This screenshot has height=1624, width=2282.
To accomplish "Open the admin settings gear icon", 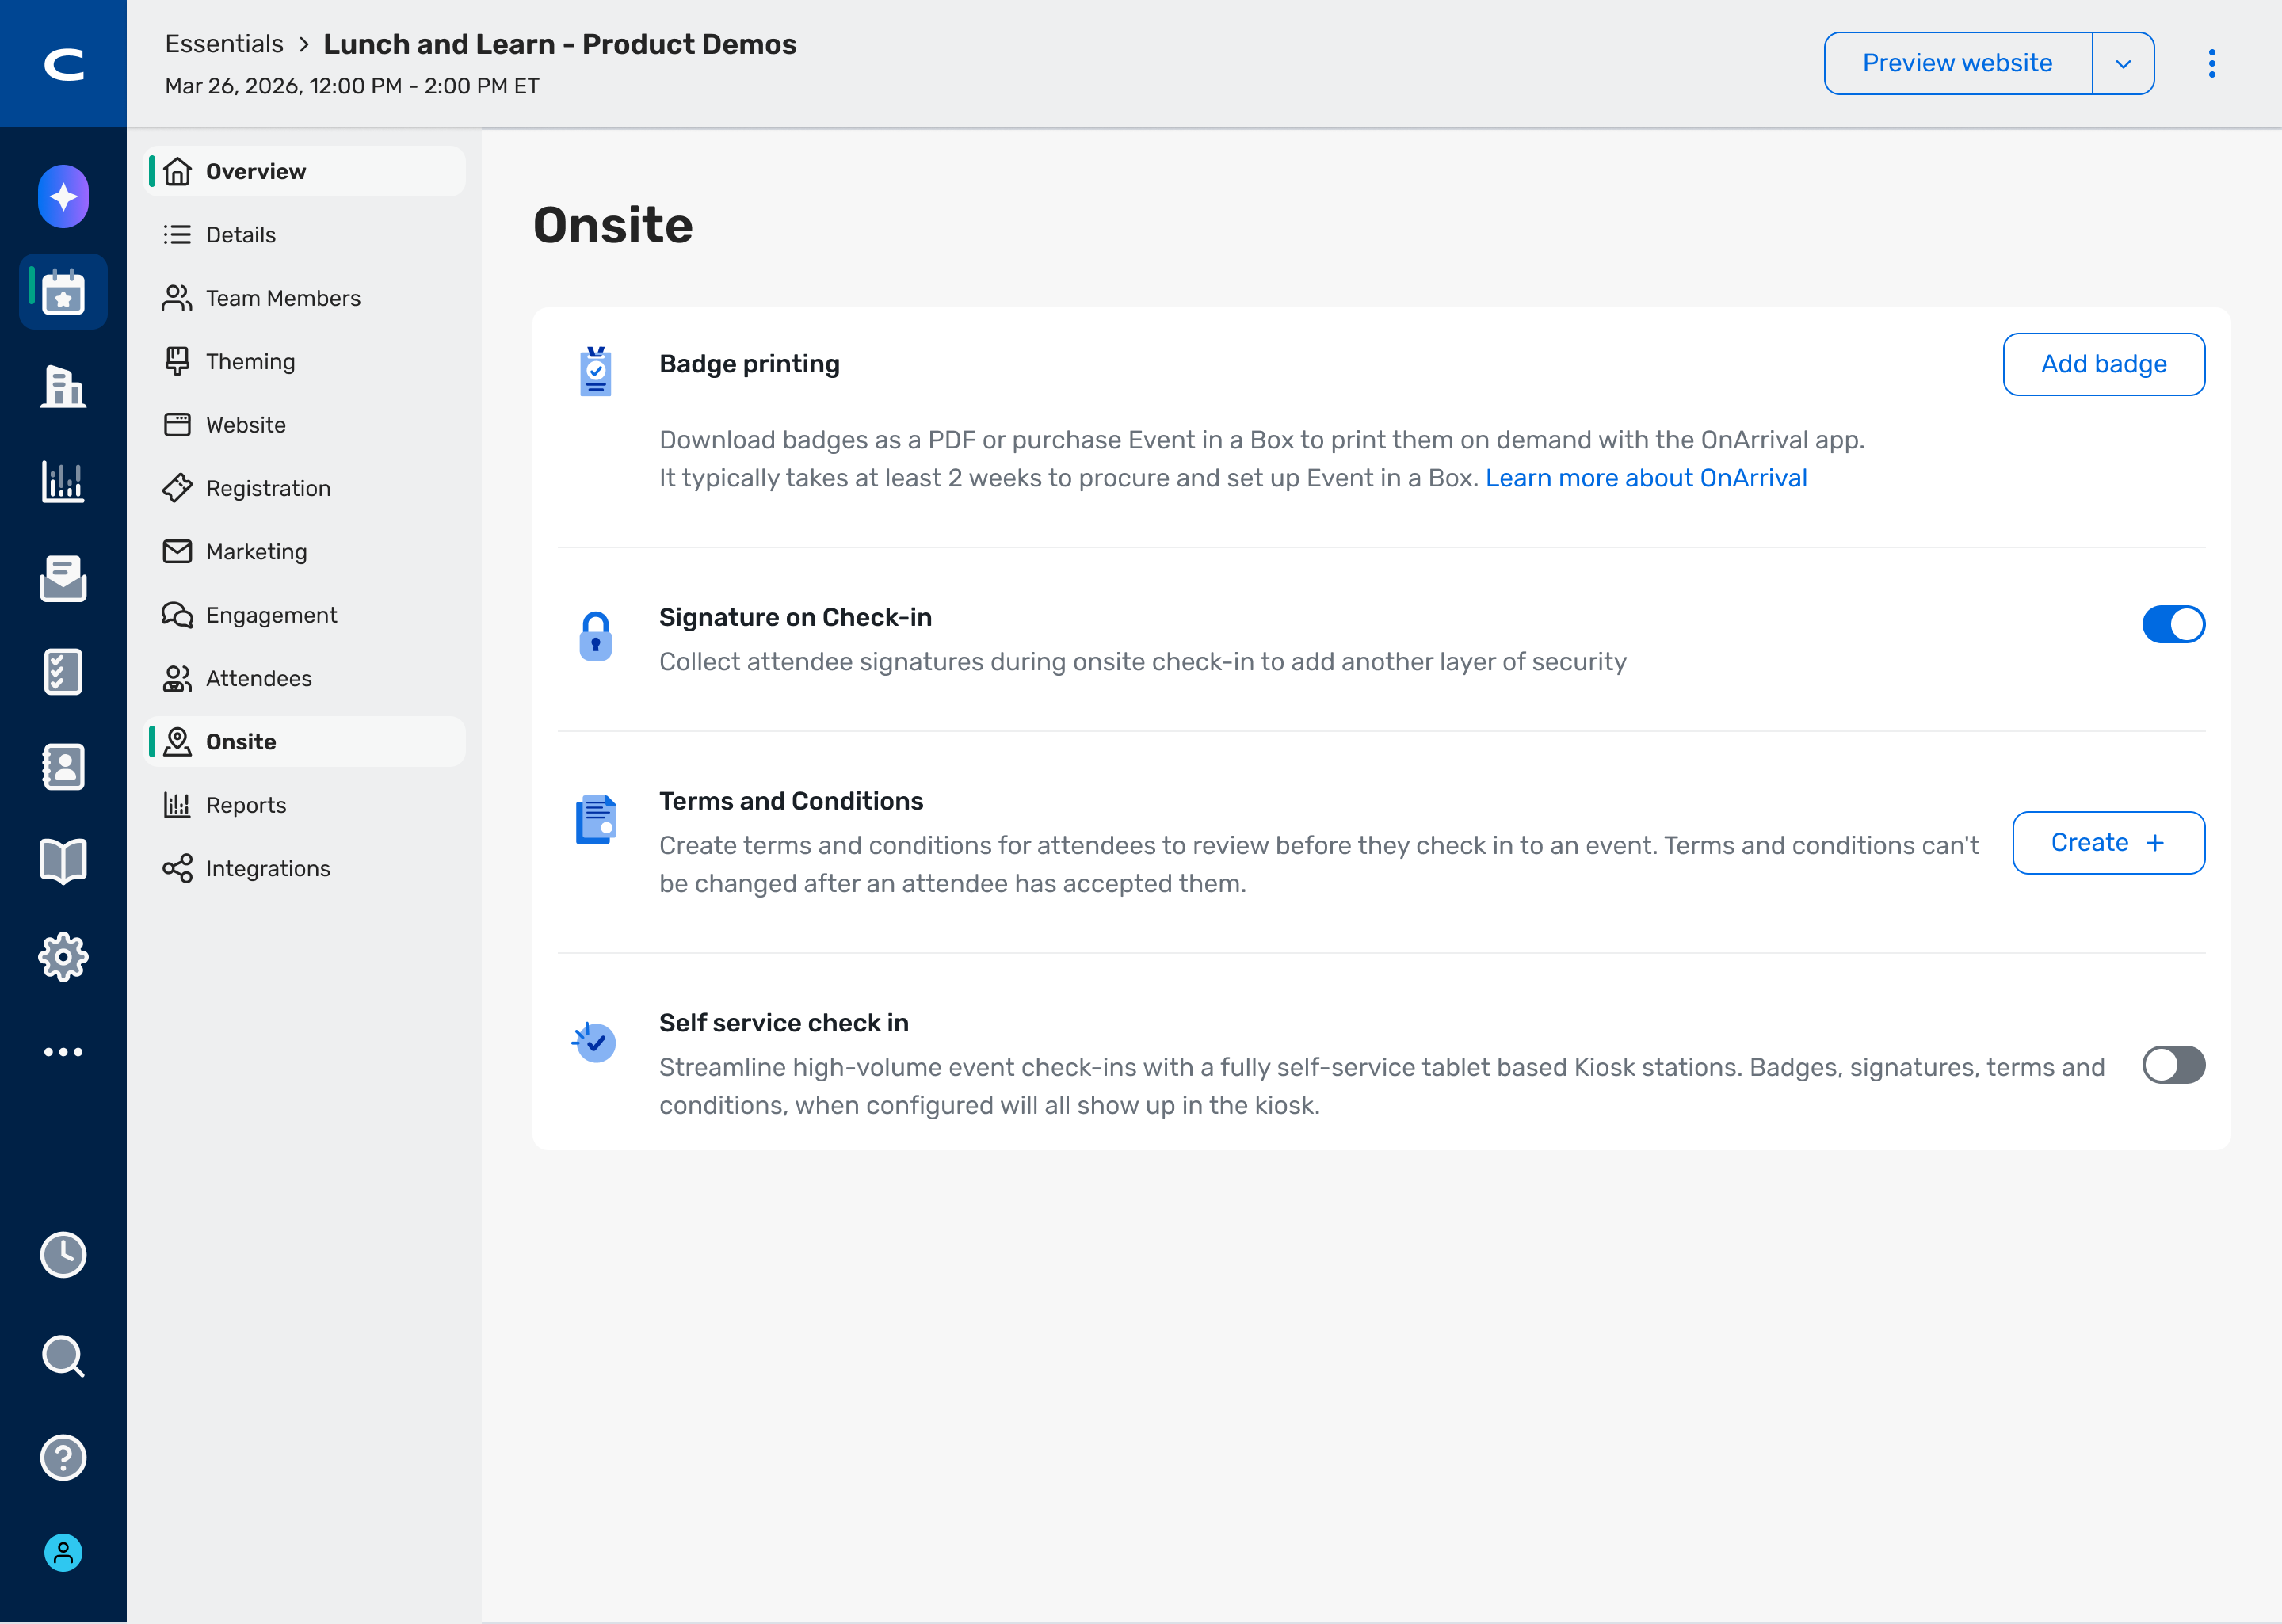I will (x=63, y=957).
